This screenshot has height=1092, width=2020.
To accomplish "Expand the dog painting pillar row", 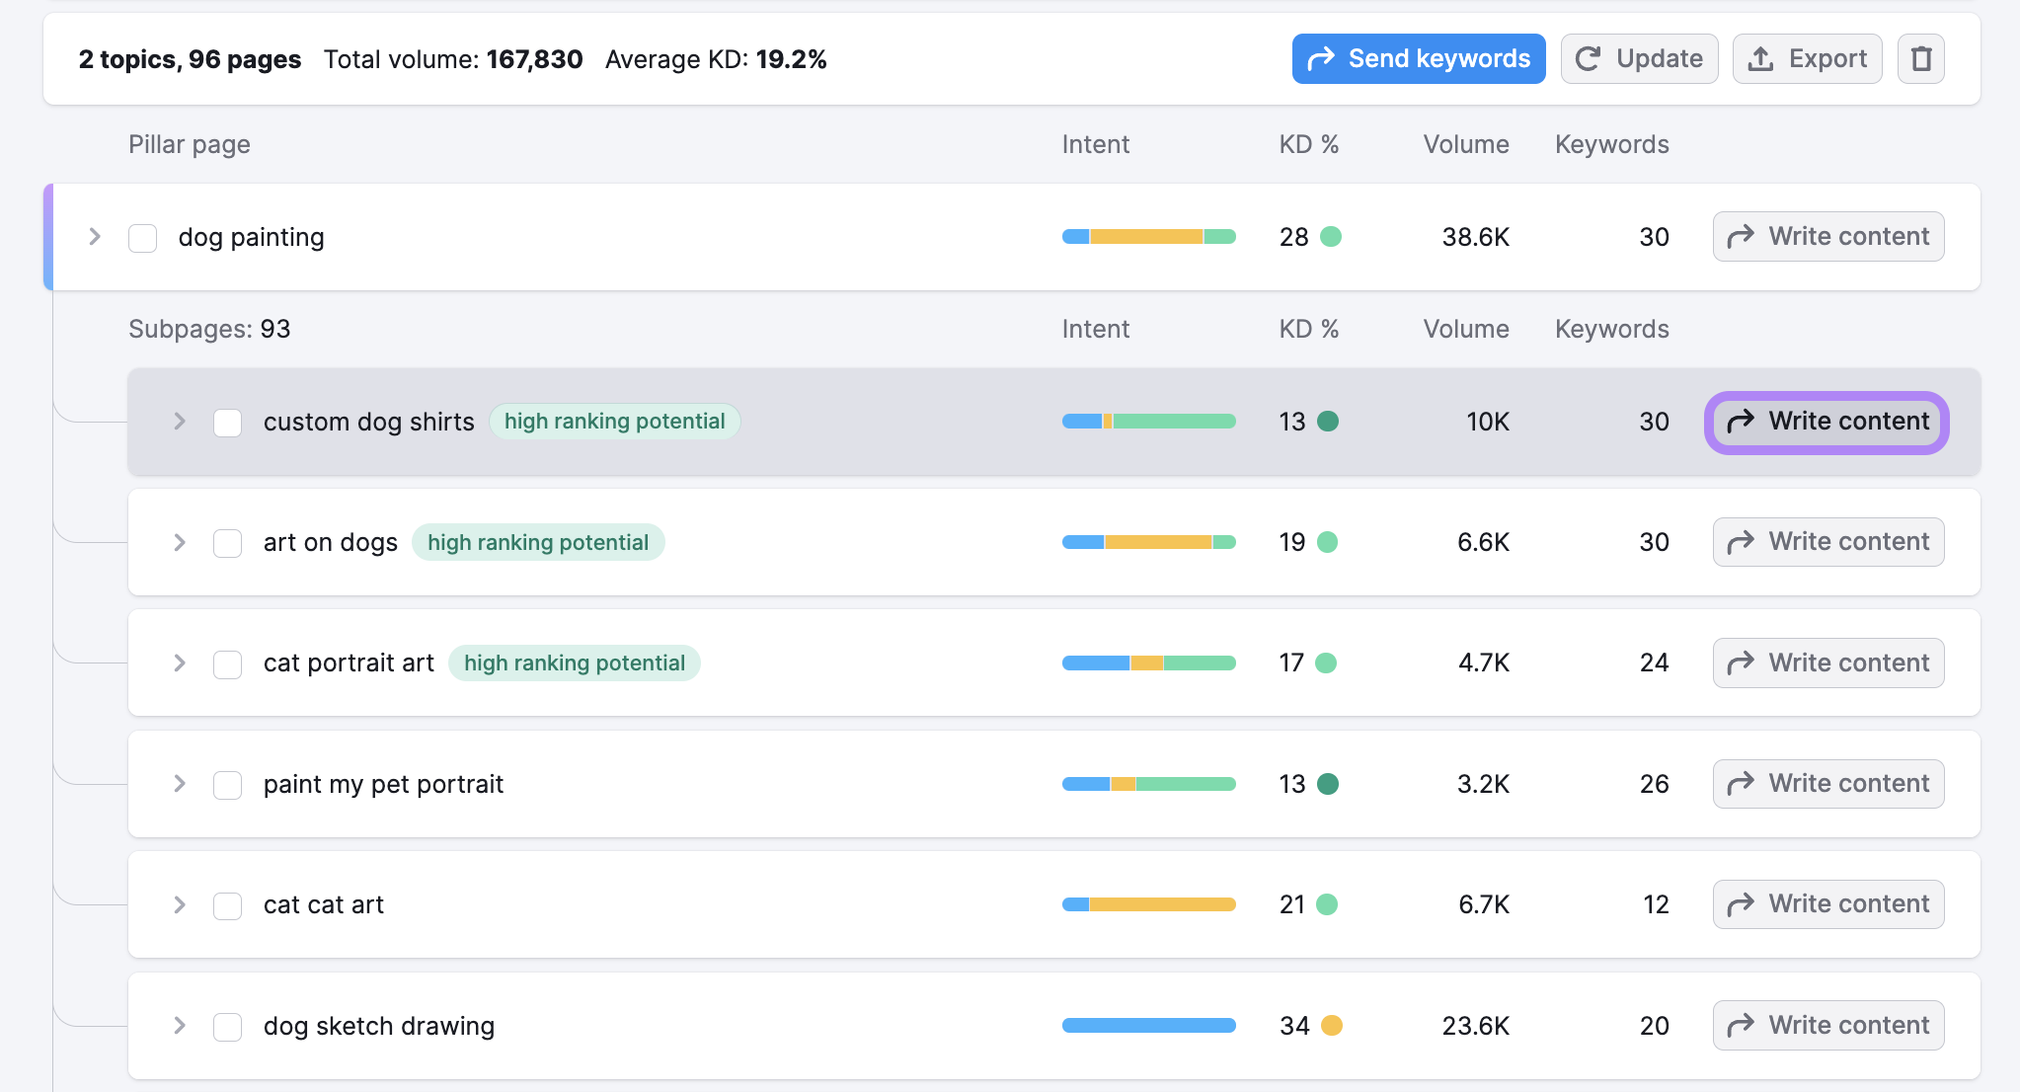I will (x=95, y=237).
